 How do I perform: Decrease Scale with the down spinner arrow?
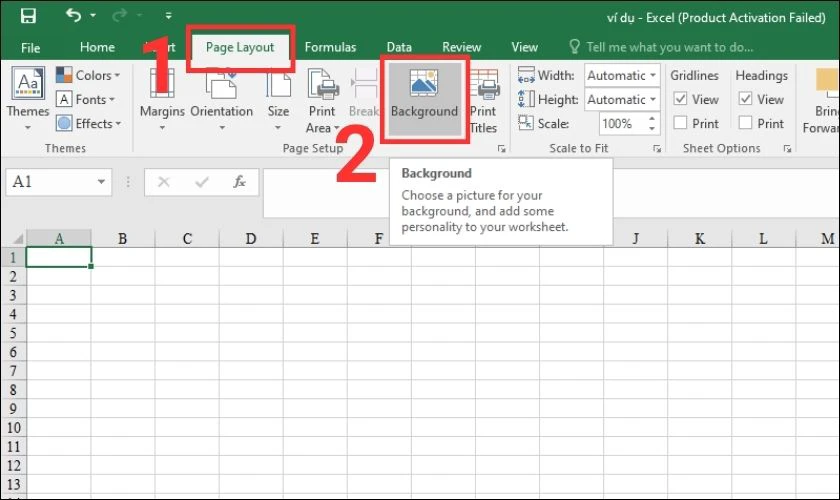point(652,129)
